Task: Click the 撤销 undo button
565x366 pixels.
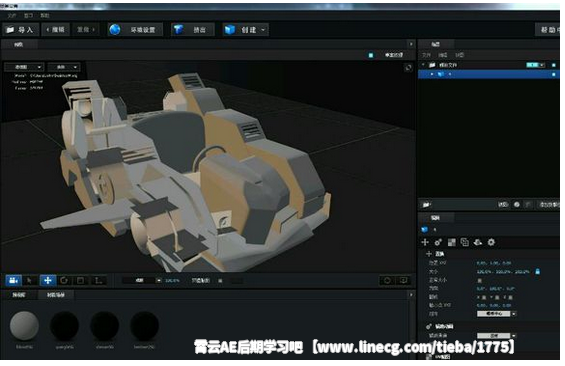Action: pos(55,30)
